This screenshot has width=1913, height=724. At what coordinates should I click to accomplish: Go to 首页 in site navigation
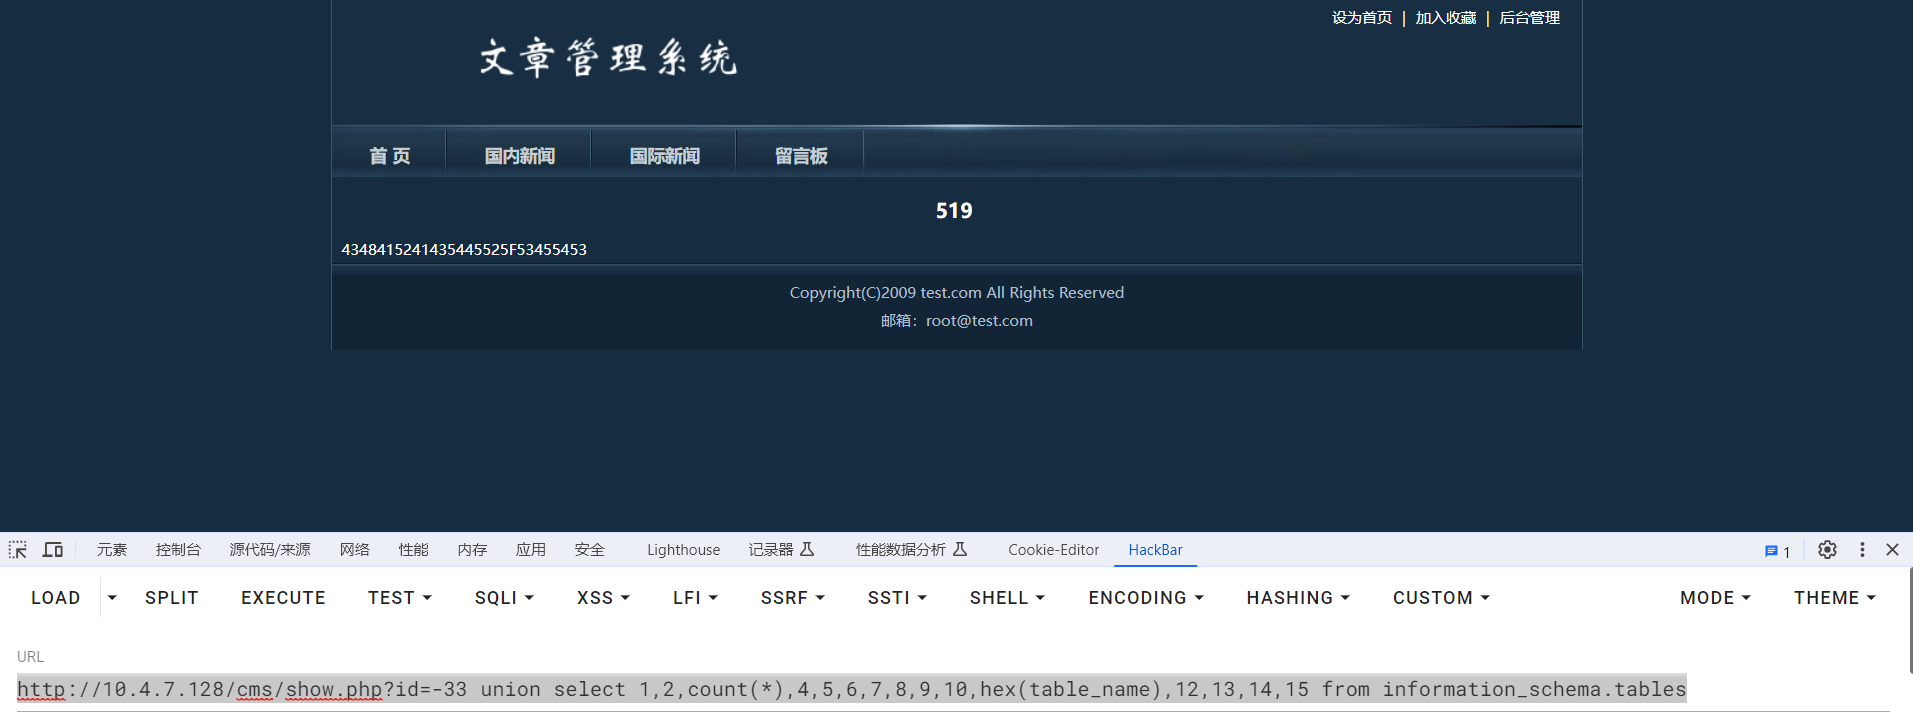389,156
